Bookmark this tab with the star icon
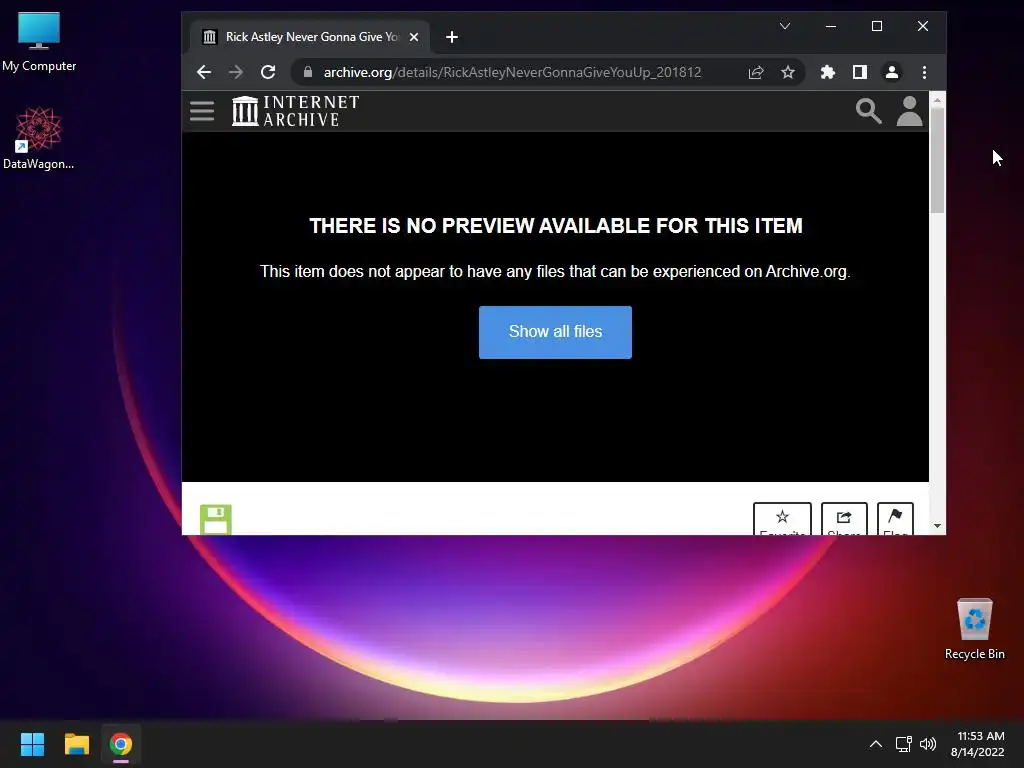Viewport: 1024px width, 768px height. pyautogui.click(x=788, y=72)
